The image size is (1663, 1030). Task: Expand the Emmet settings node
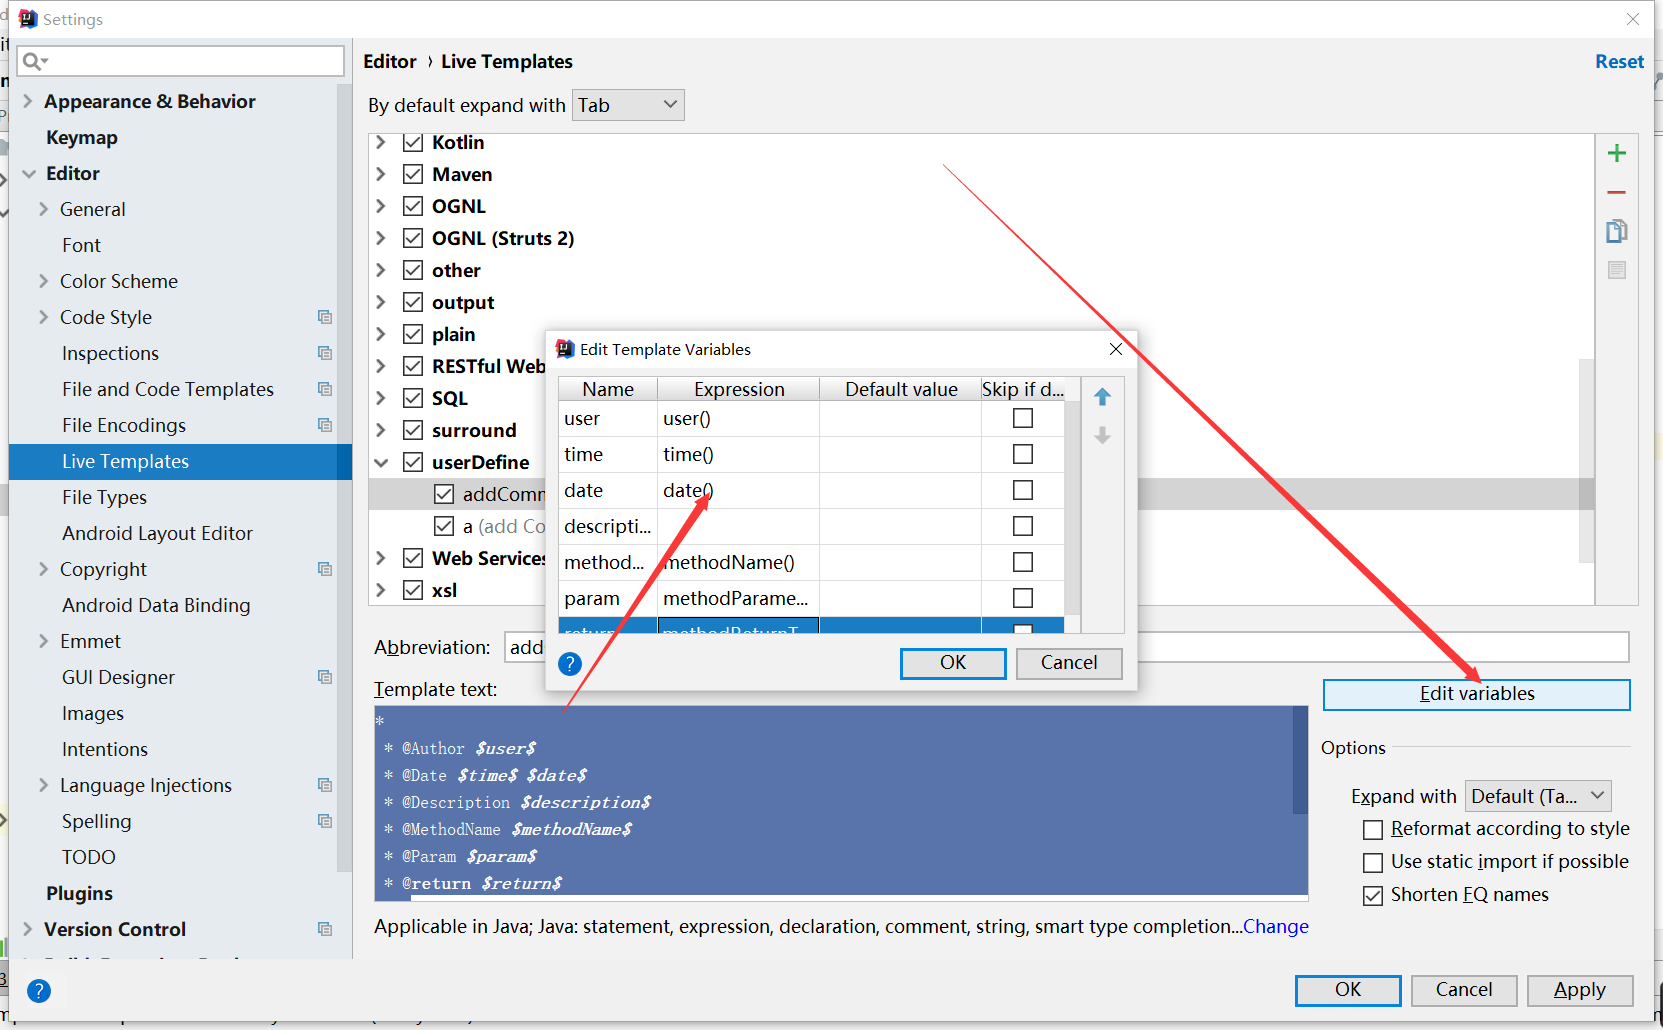tap(43, 641)
